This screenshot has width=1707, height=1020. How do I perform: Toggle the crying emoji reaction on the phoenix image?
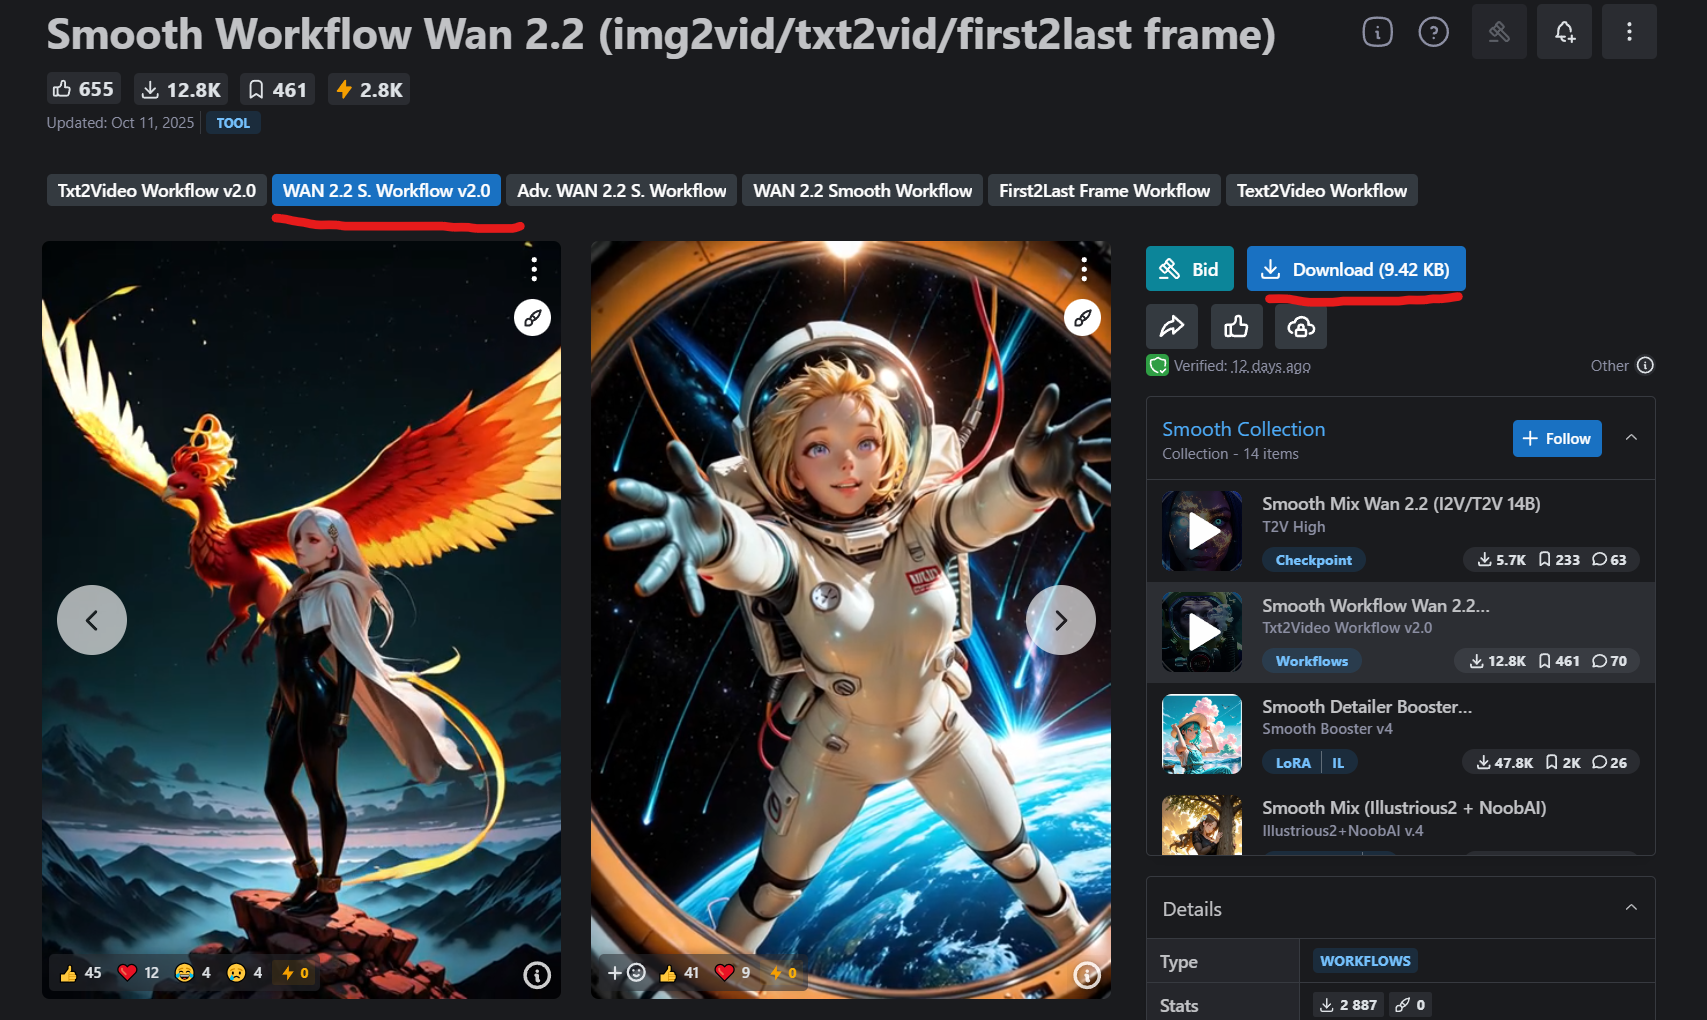coord(245,973)
